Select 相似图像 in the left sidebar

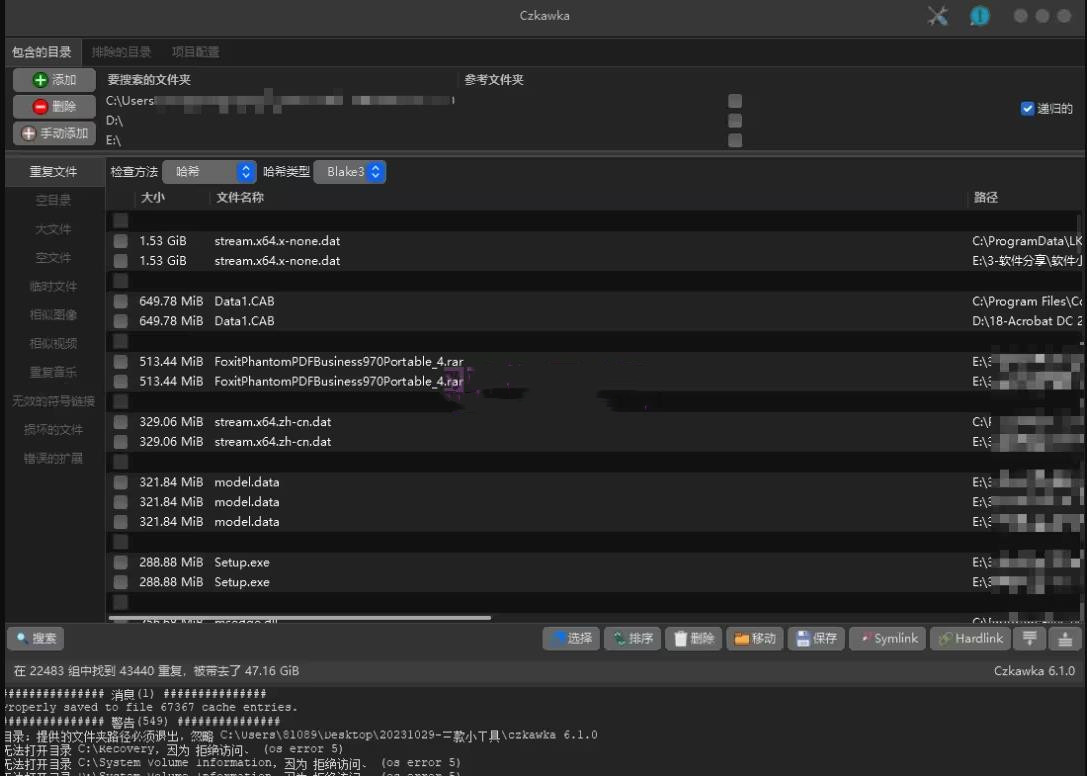[x=53, y=315]
